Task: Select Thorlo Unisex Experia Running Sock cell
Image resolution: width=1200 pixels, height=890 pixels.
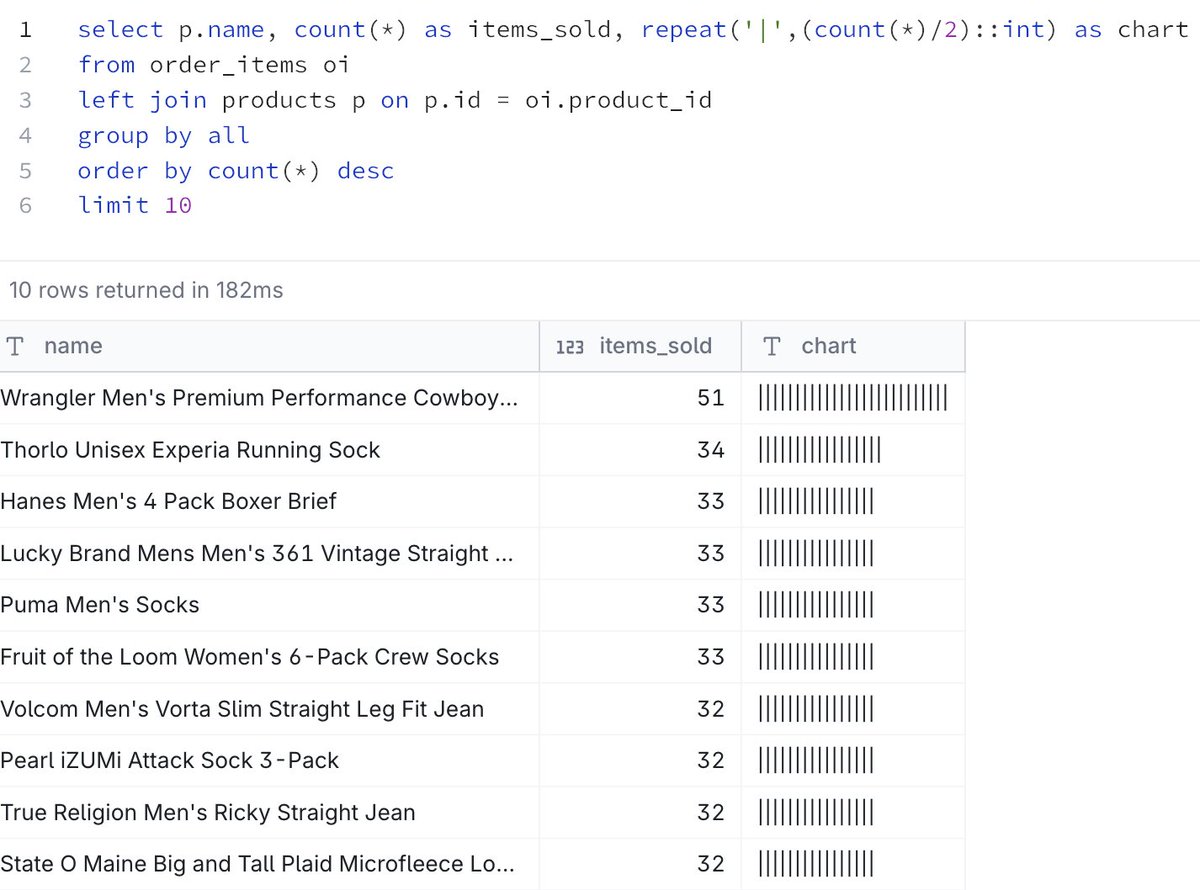Action: (269, 450)
